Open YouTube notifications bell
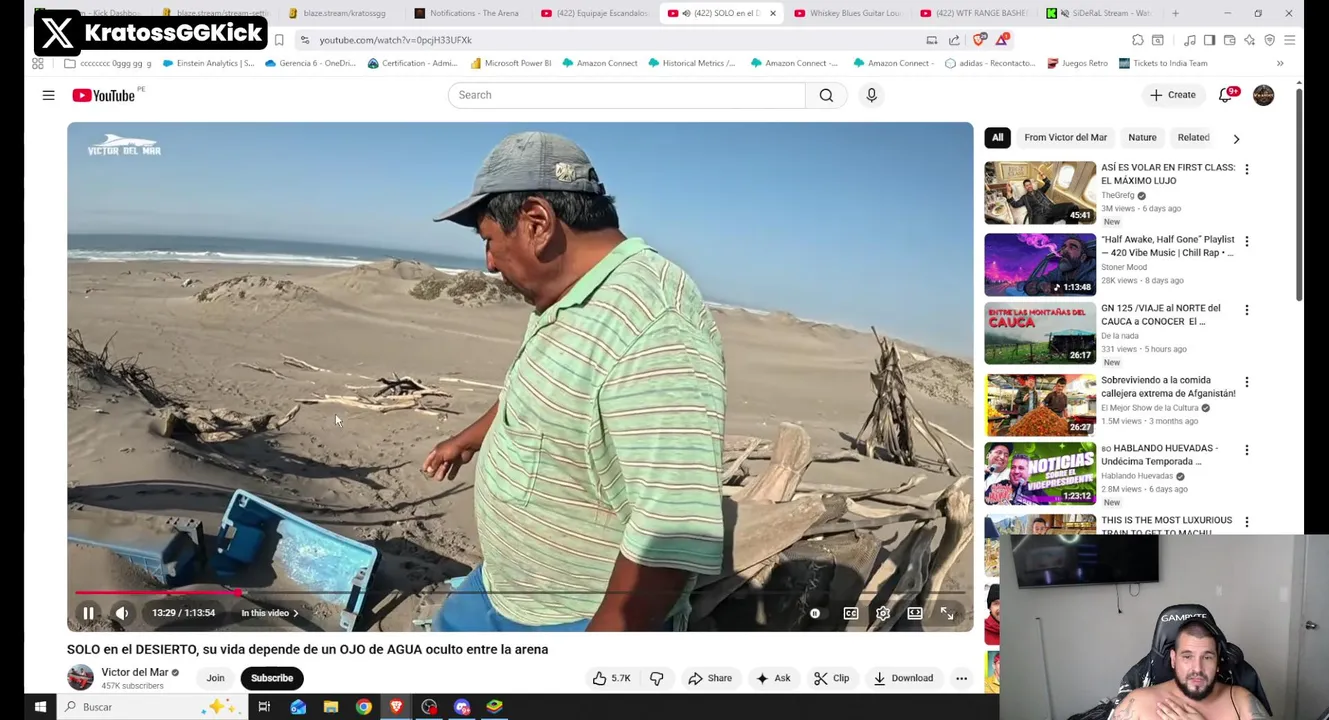The height and width of the screenshot is (720, 1329). point(1225,95)
